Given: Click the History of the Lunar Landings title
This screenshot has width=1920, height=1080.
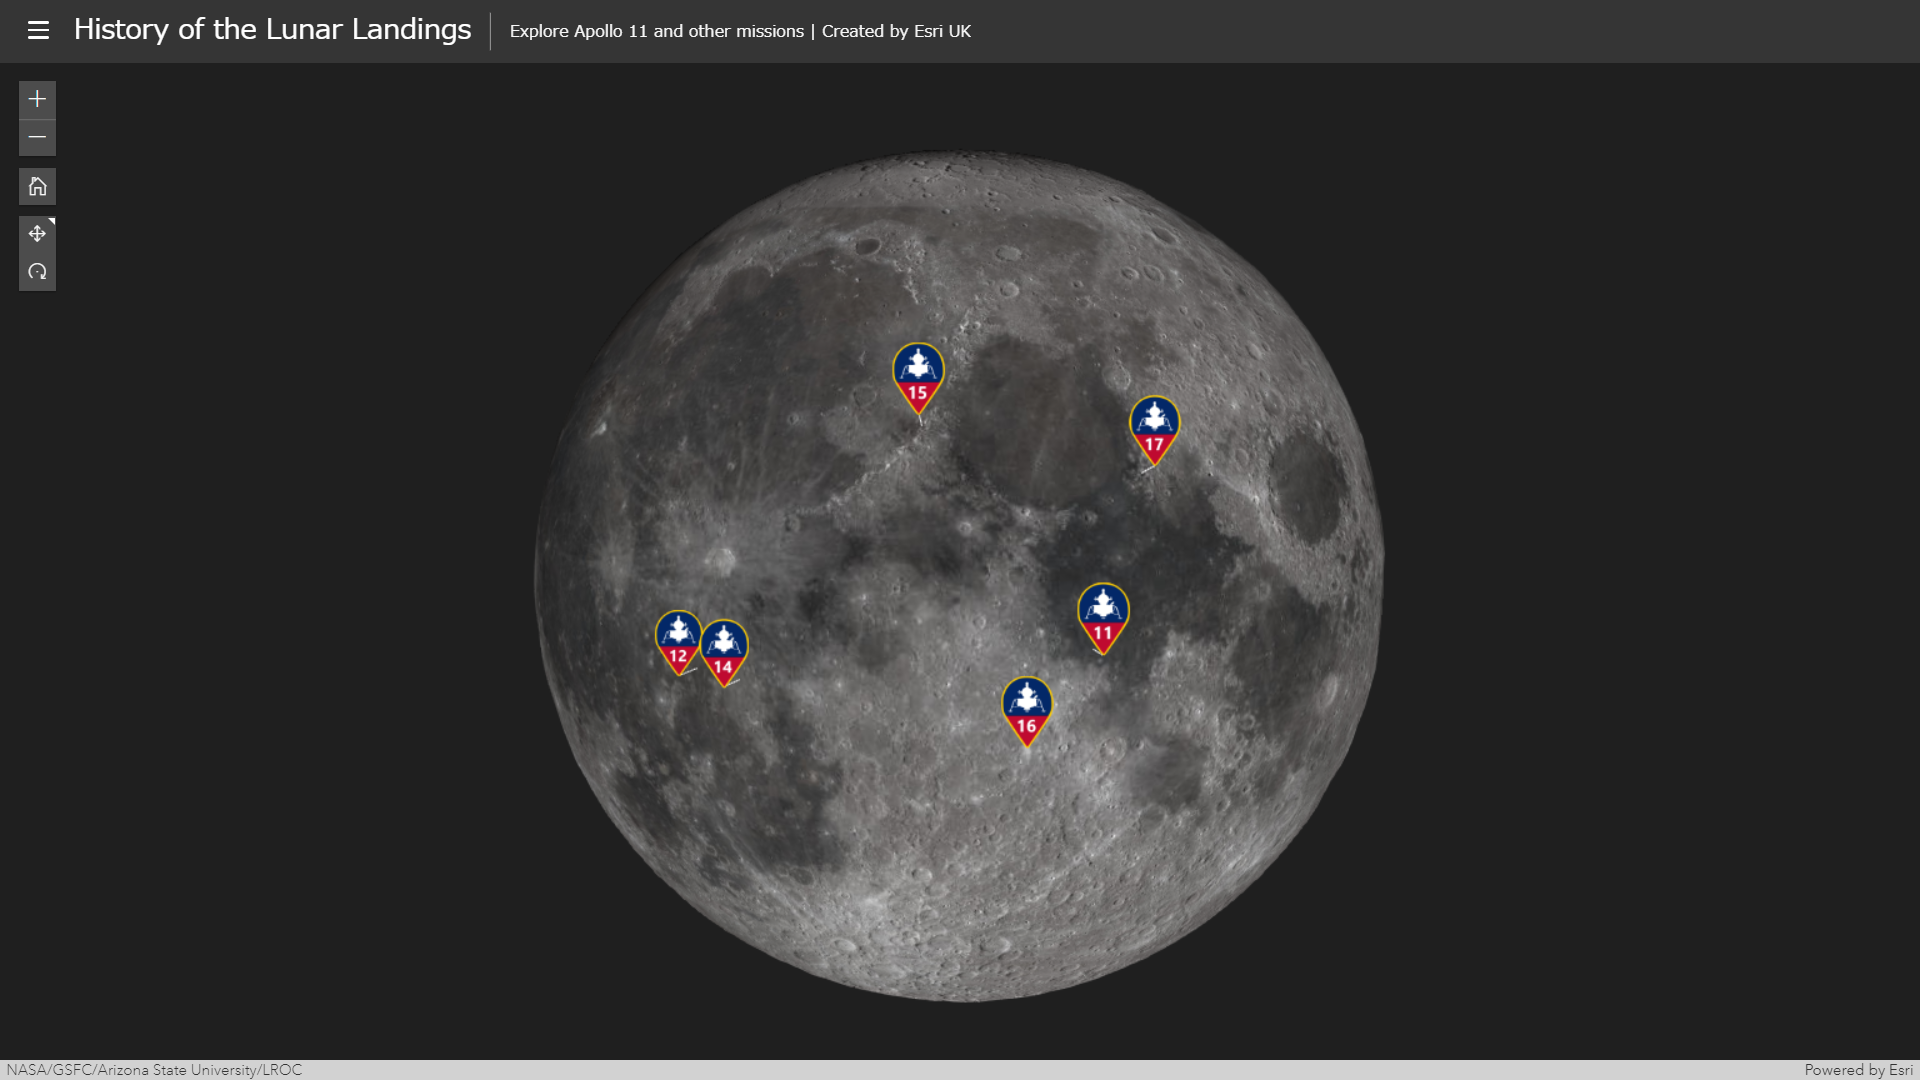Looking at the screenshot, I should 272,30.
